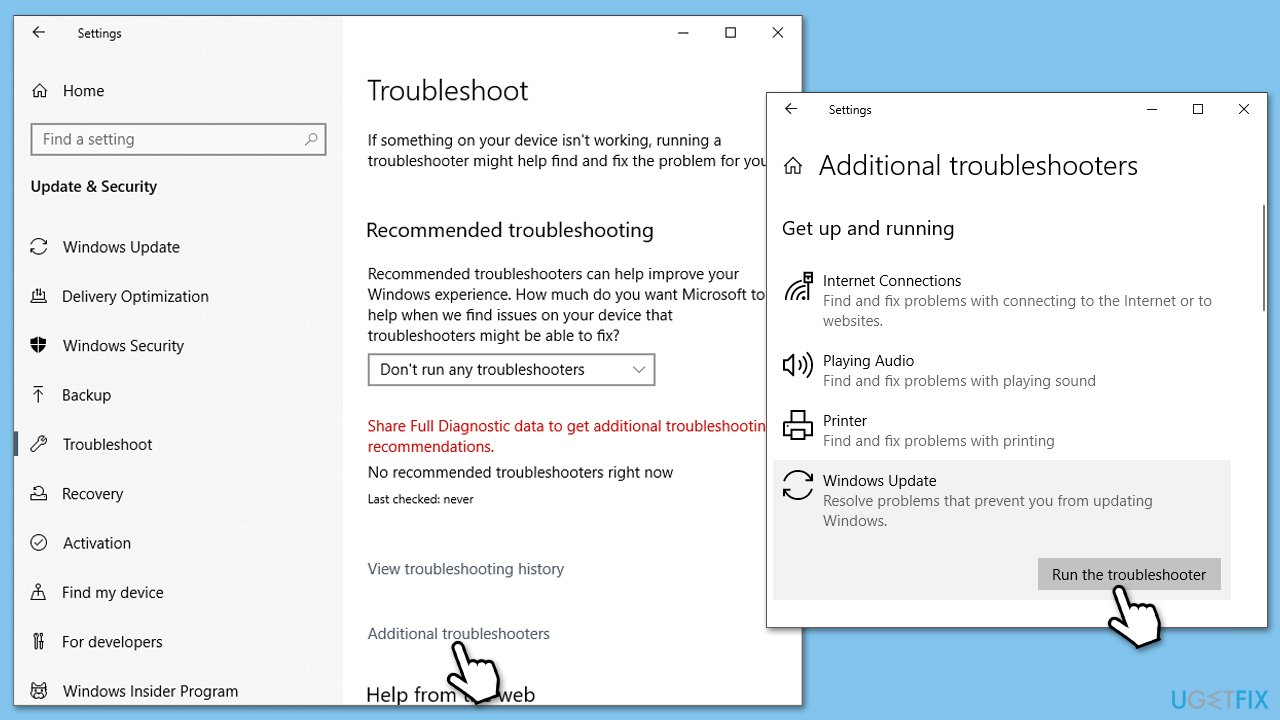Click the Playing Audio speaker icon

[x=798, y=365]
